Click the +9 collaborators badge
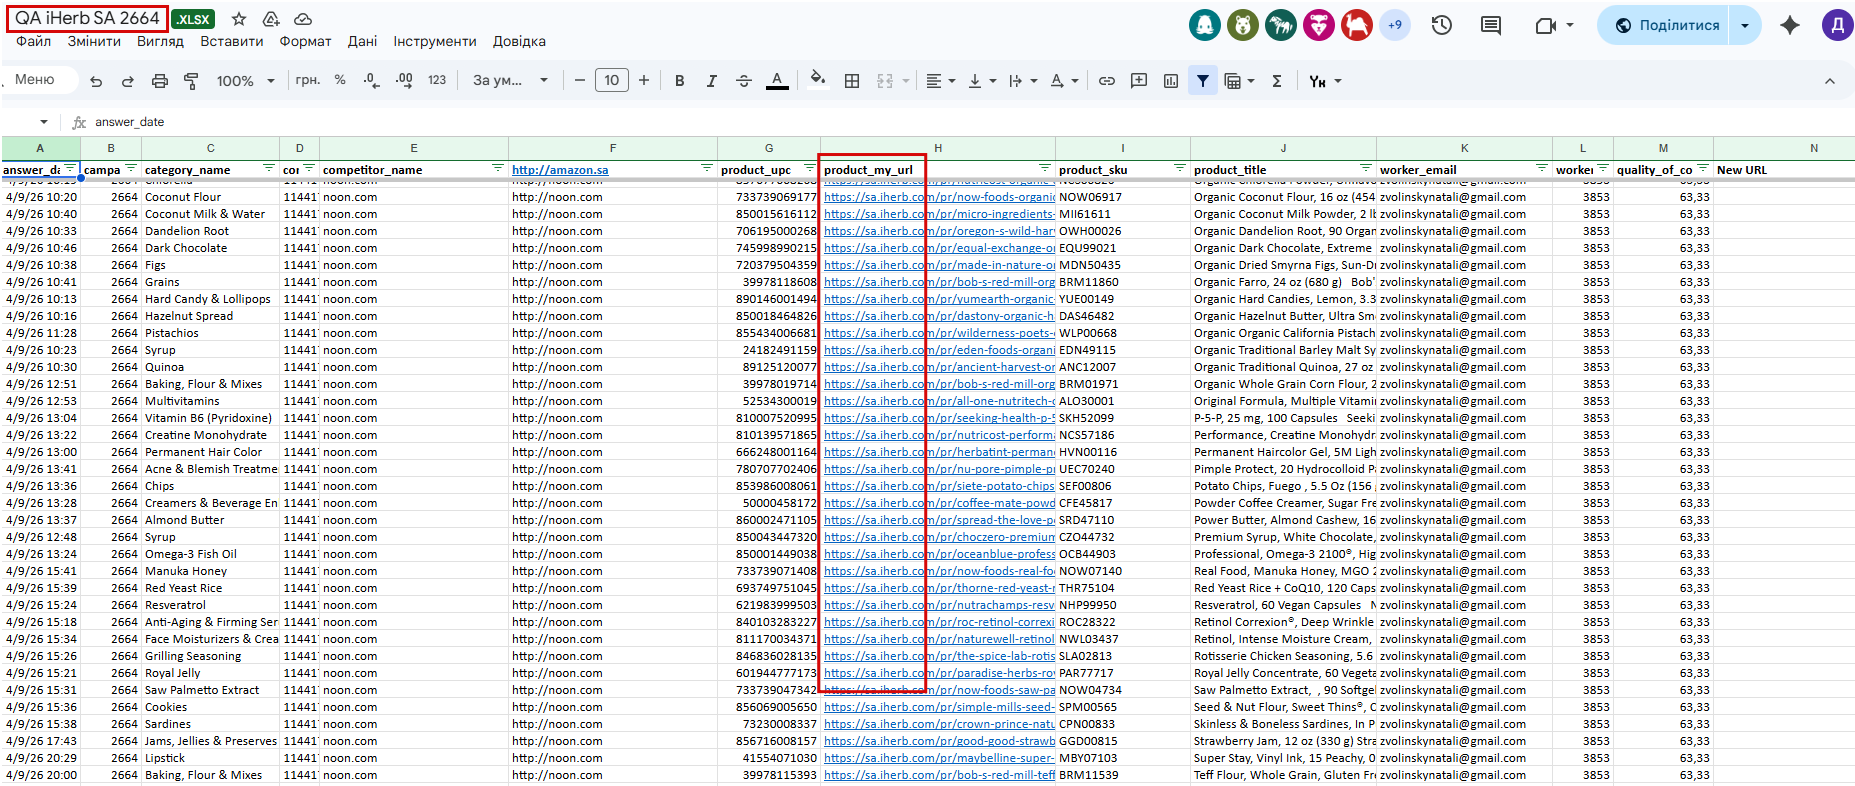 (x=1395, y=25)
